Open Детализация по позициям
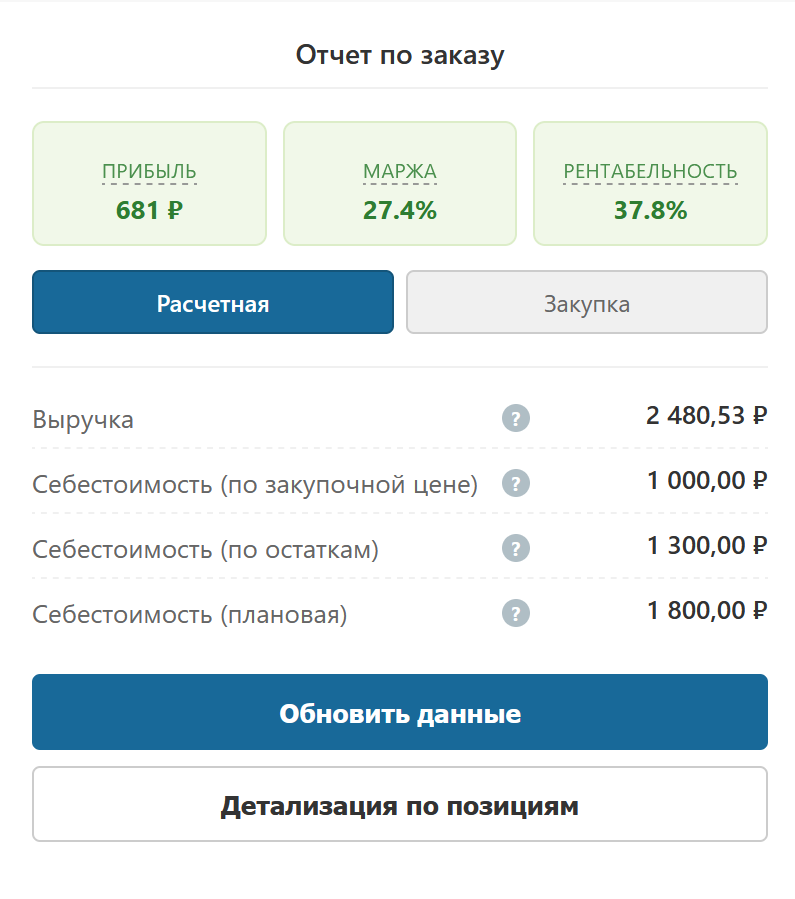 pyautogui.click(x=400, y=804)
